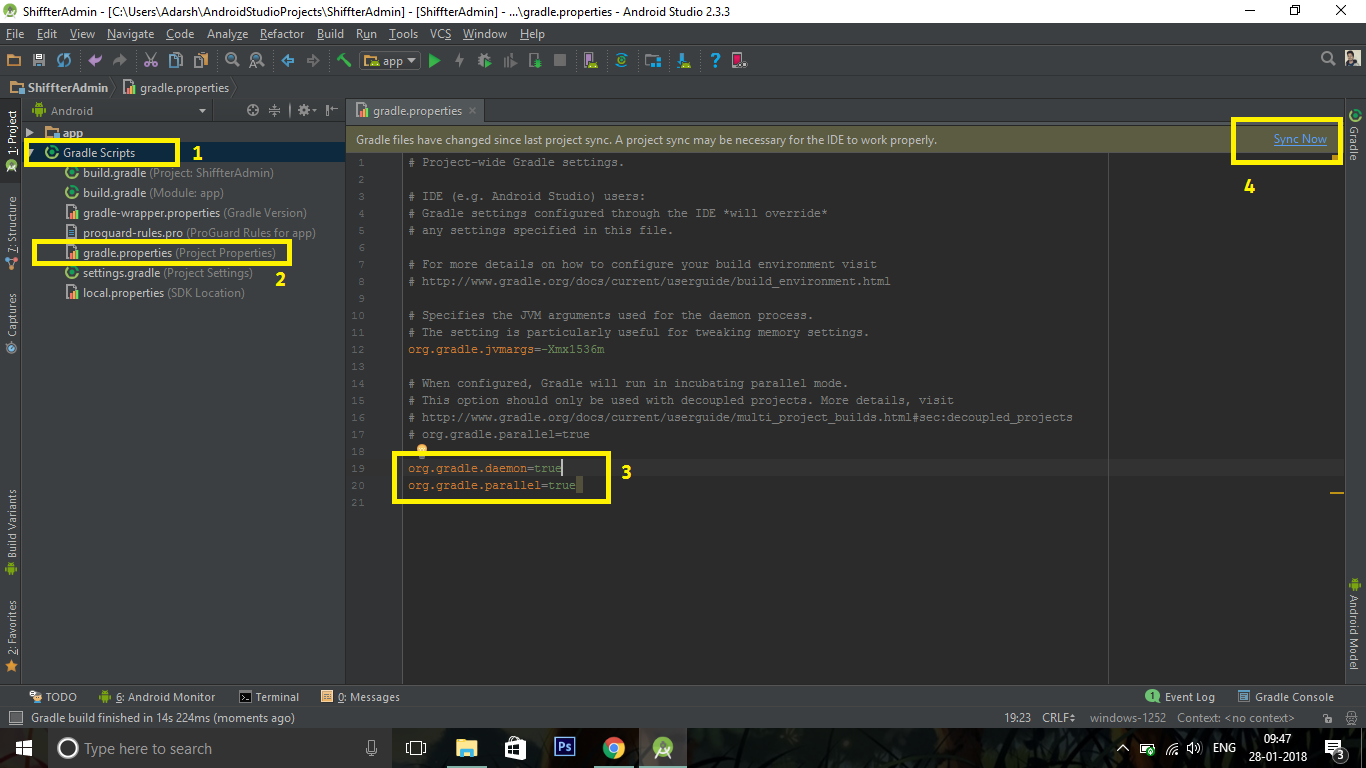1366x768 pixels.
Task: Cut selection with the scissors icon
Action: point(151,61)
